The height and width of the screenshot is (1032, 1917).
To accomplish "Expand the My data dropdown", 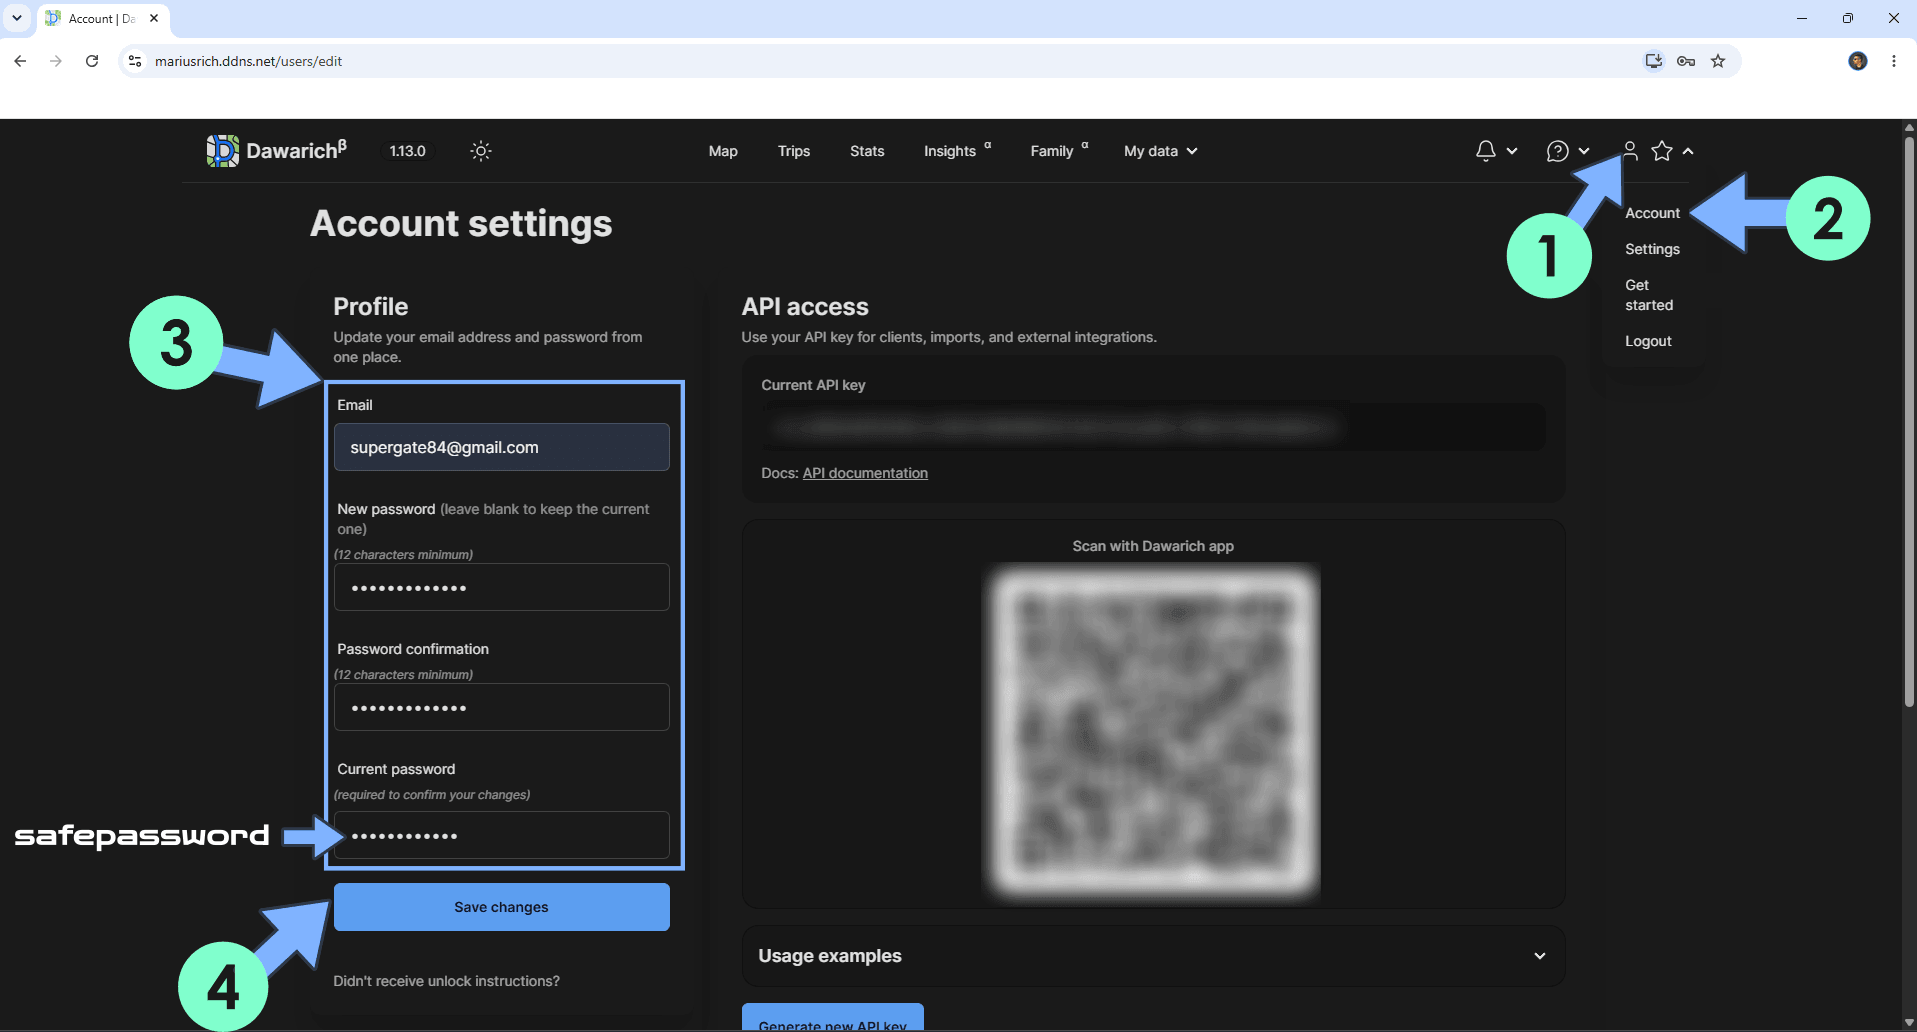I will 1160,151.
